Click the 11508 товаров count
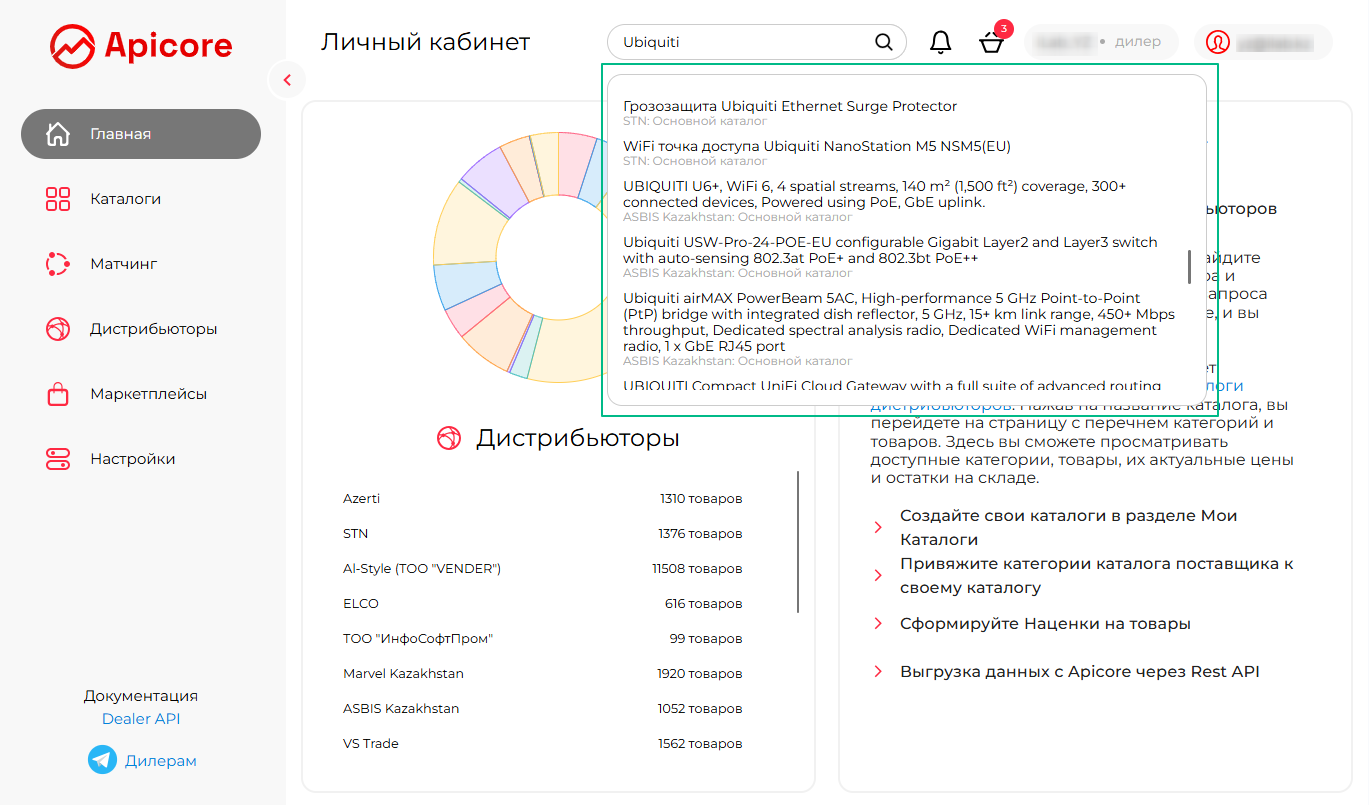The height and width of the screenshot is (805, 1369). point(697,569)
